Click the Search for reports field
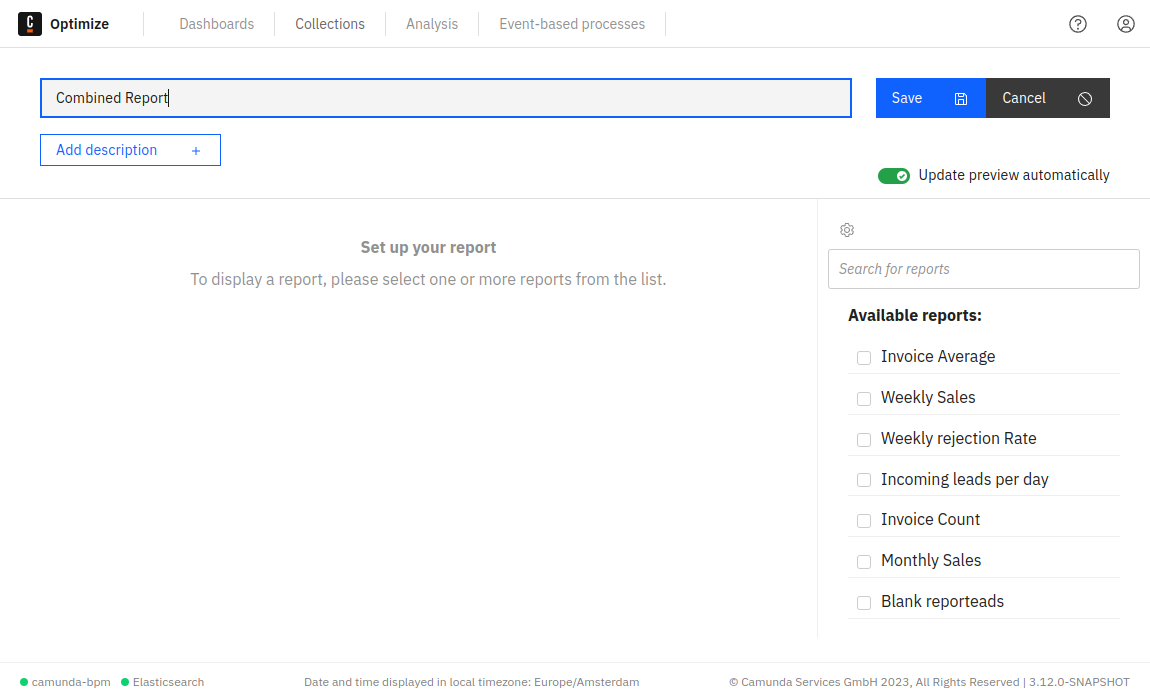1150x700 pixels. 983,268
